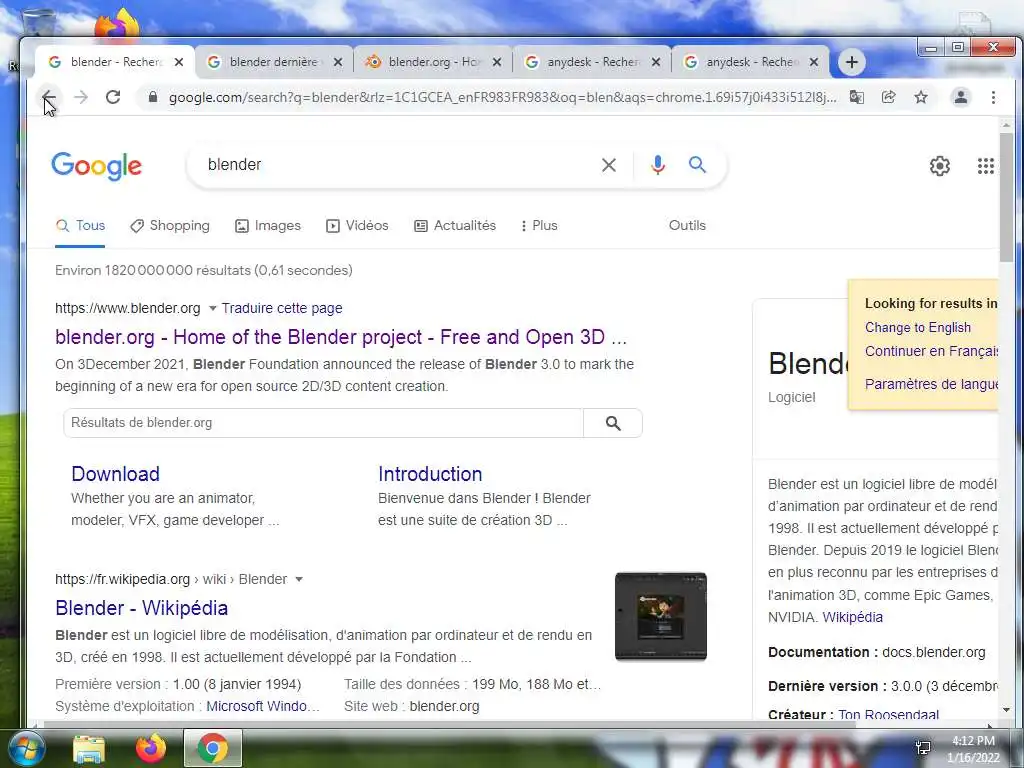Go back with the browser back arrow
The height and width of the screenshot is (768, 1024).
click(x=49, y=97)
